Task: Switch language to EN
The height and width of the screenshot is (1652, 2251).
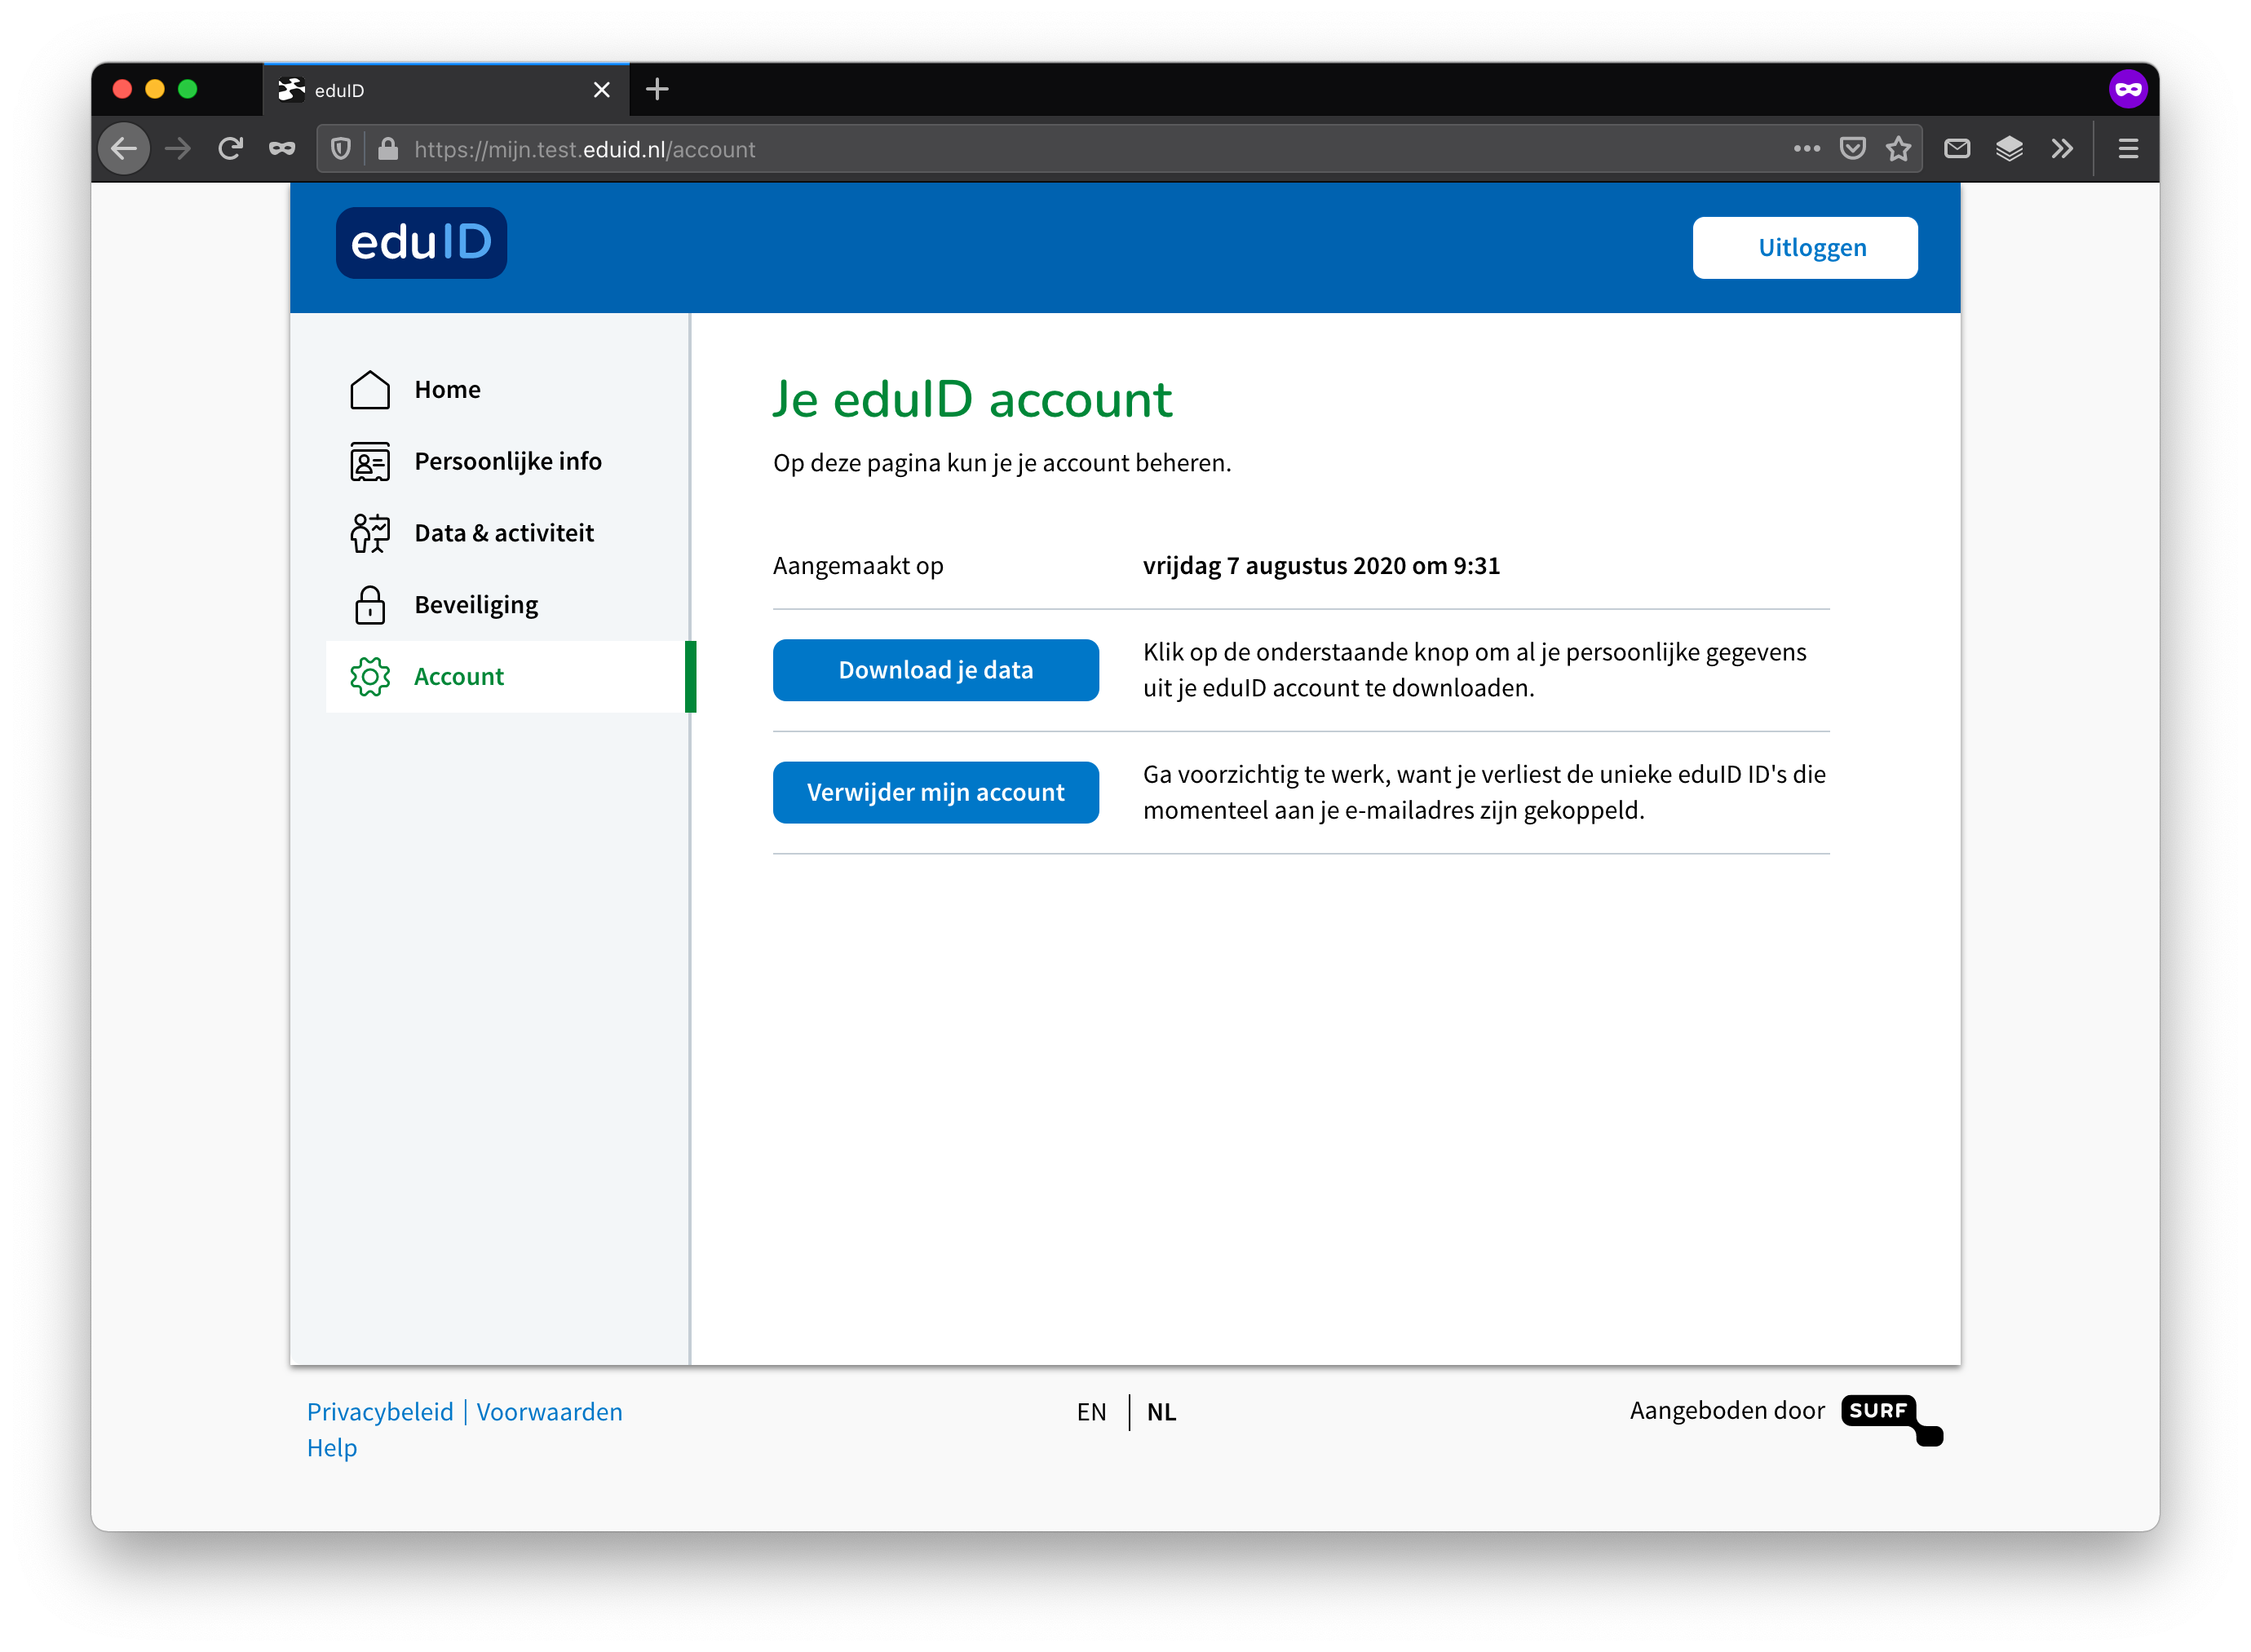Action: pyautogui.click(x=1092, y=1411)
